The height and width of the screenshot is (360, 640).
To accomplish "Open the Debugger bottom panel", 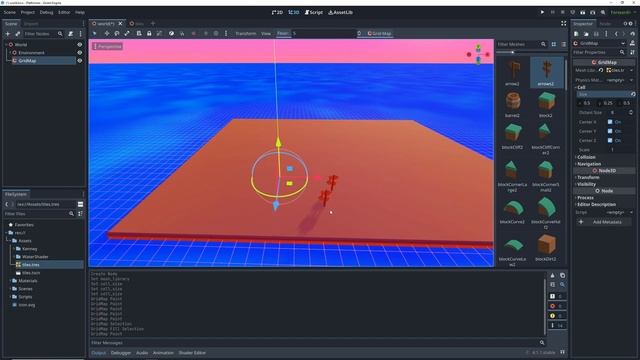I will click(x=121, y=353).
